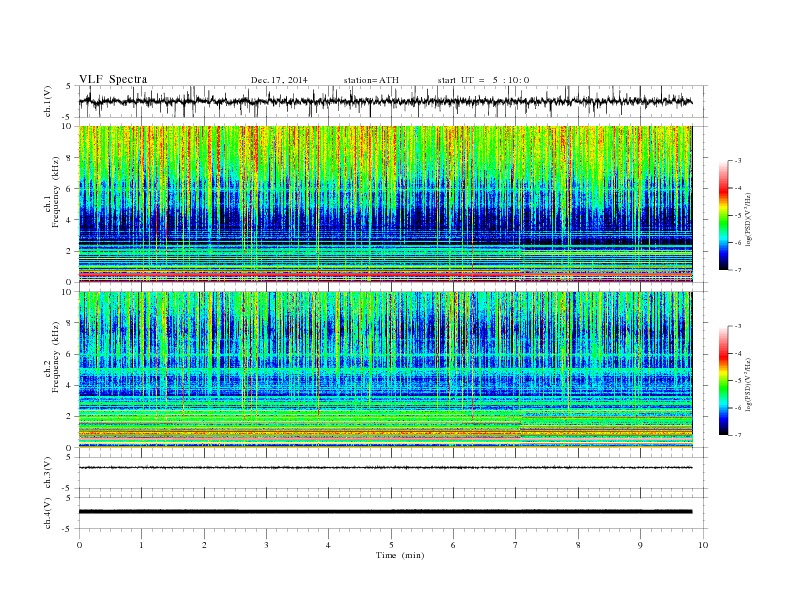Click the time axis tick "1"
792x612 pixels.
pos(141,545)
